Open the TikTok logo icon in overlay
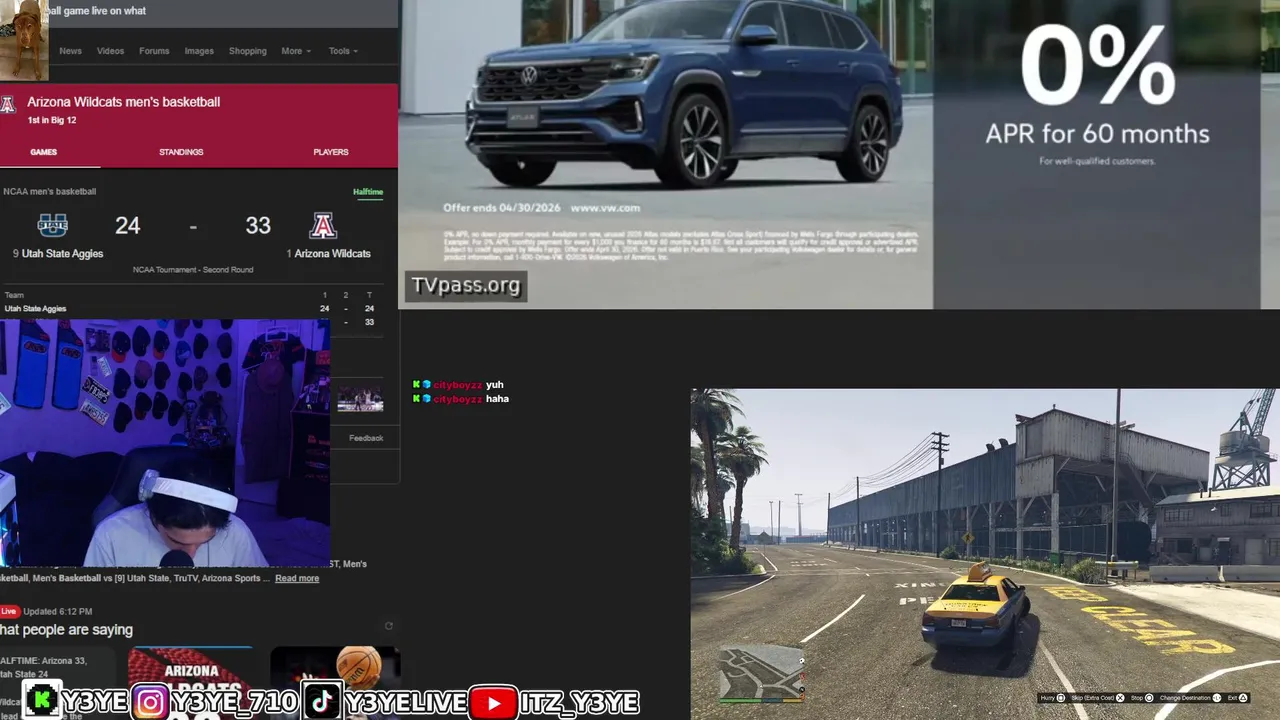Viewport: 1280px width, 720px height. coord(321,702)
